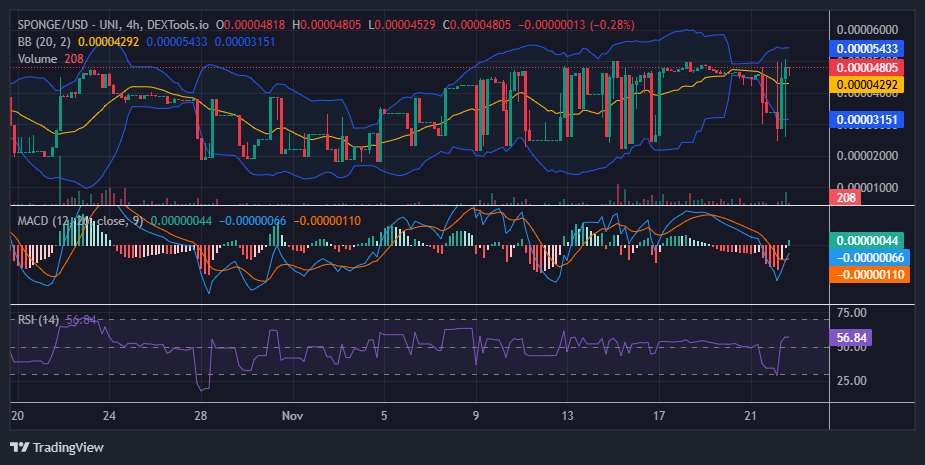Click the purple 56.84 RSI value tag

click(851, 338)
